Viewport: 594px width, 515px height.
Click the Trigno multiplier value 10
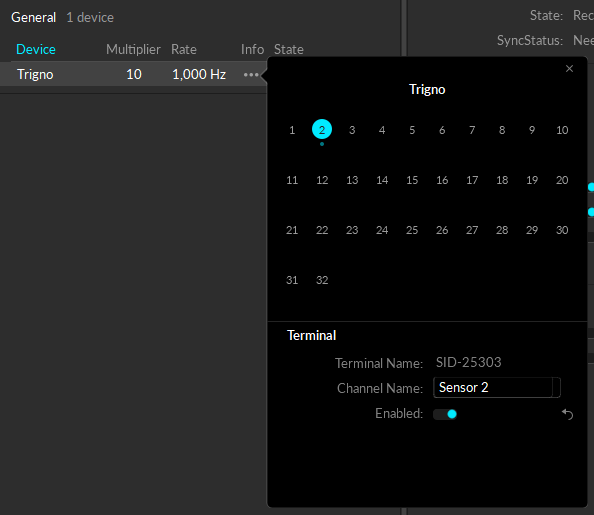pos(134,74)
